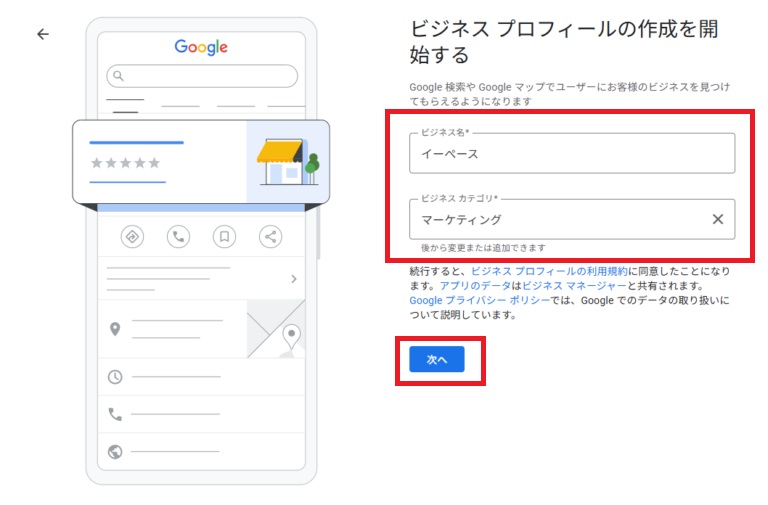Viewport: 768px width, 505px height.
Task: Open アプリのデータ link
Action: coord(475,286)
